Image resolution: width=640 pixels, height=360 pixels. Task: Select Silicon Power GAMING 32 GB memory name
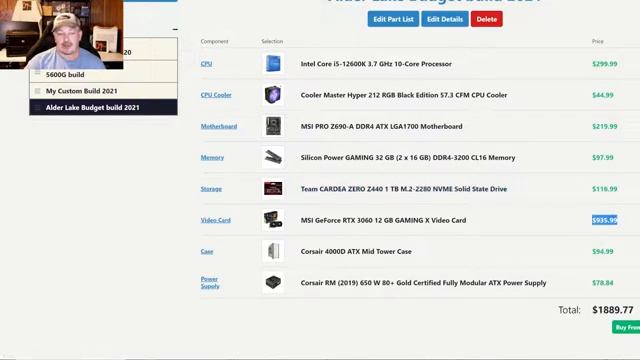pyautogui.click(x=408, y=158)
